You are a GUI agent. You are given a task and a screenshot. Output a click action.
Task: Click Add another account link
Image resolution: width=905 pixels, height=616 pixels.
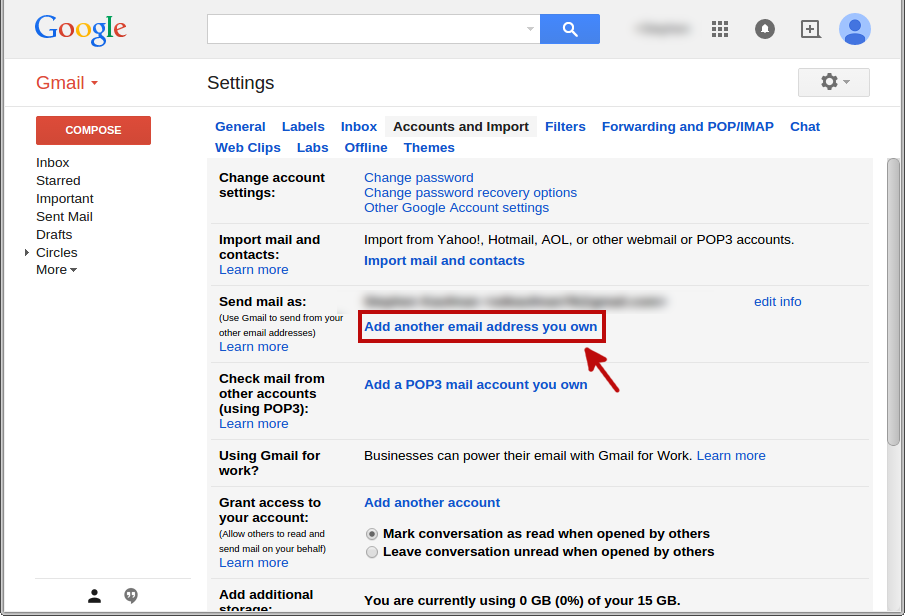click(432, 503)
